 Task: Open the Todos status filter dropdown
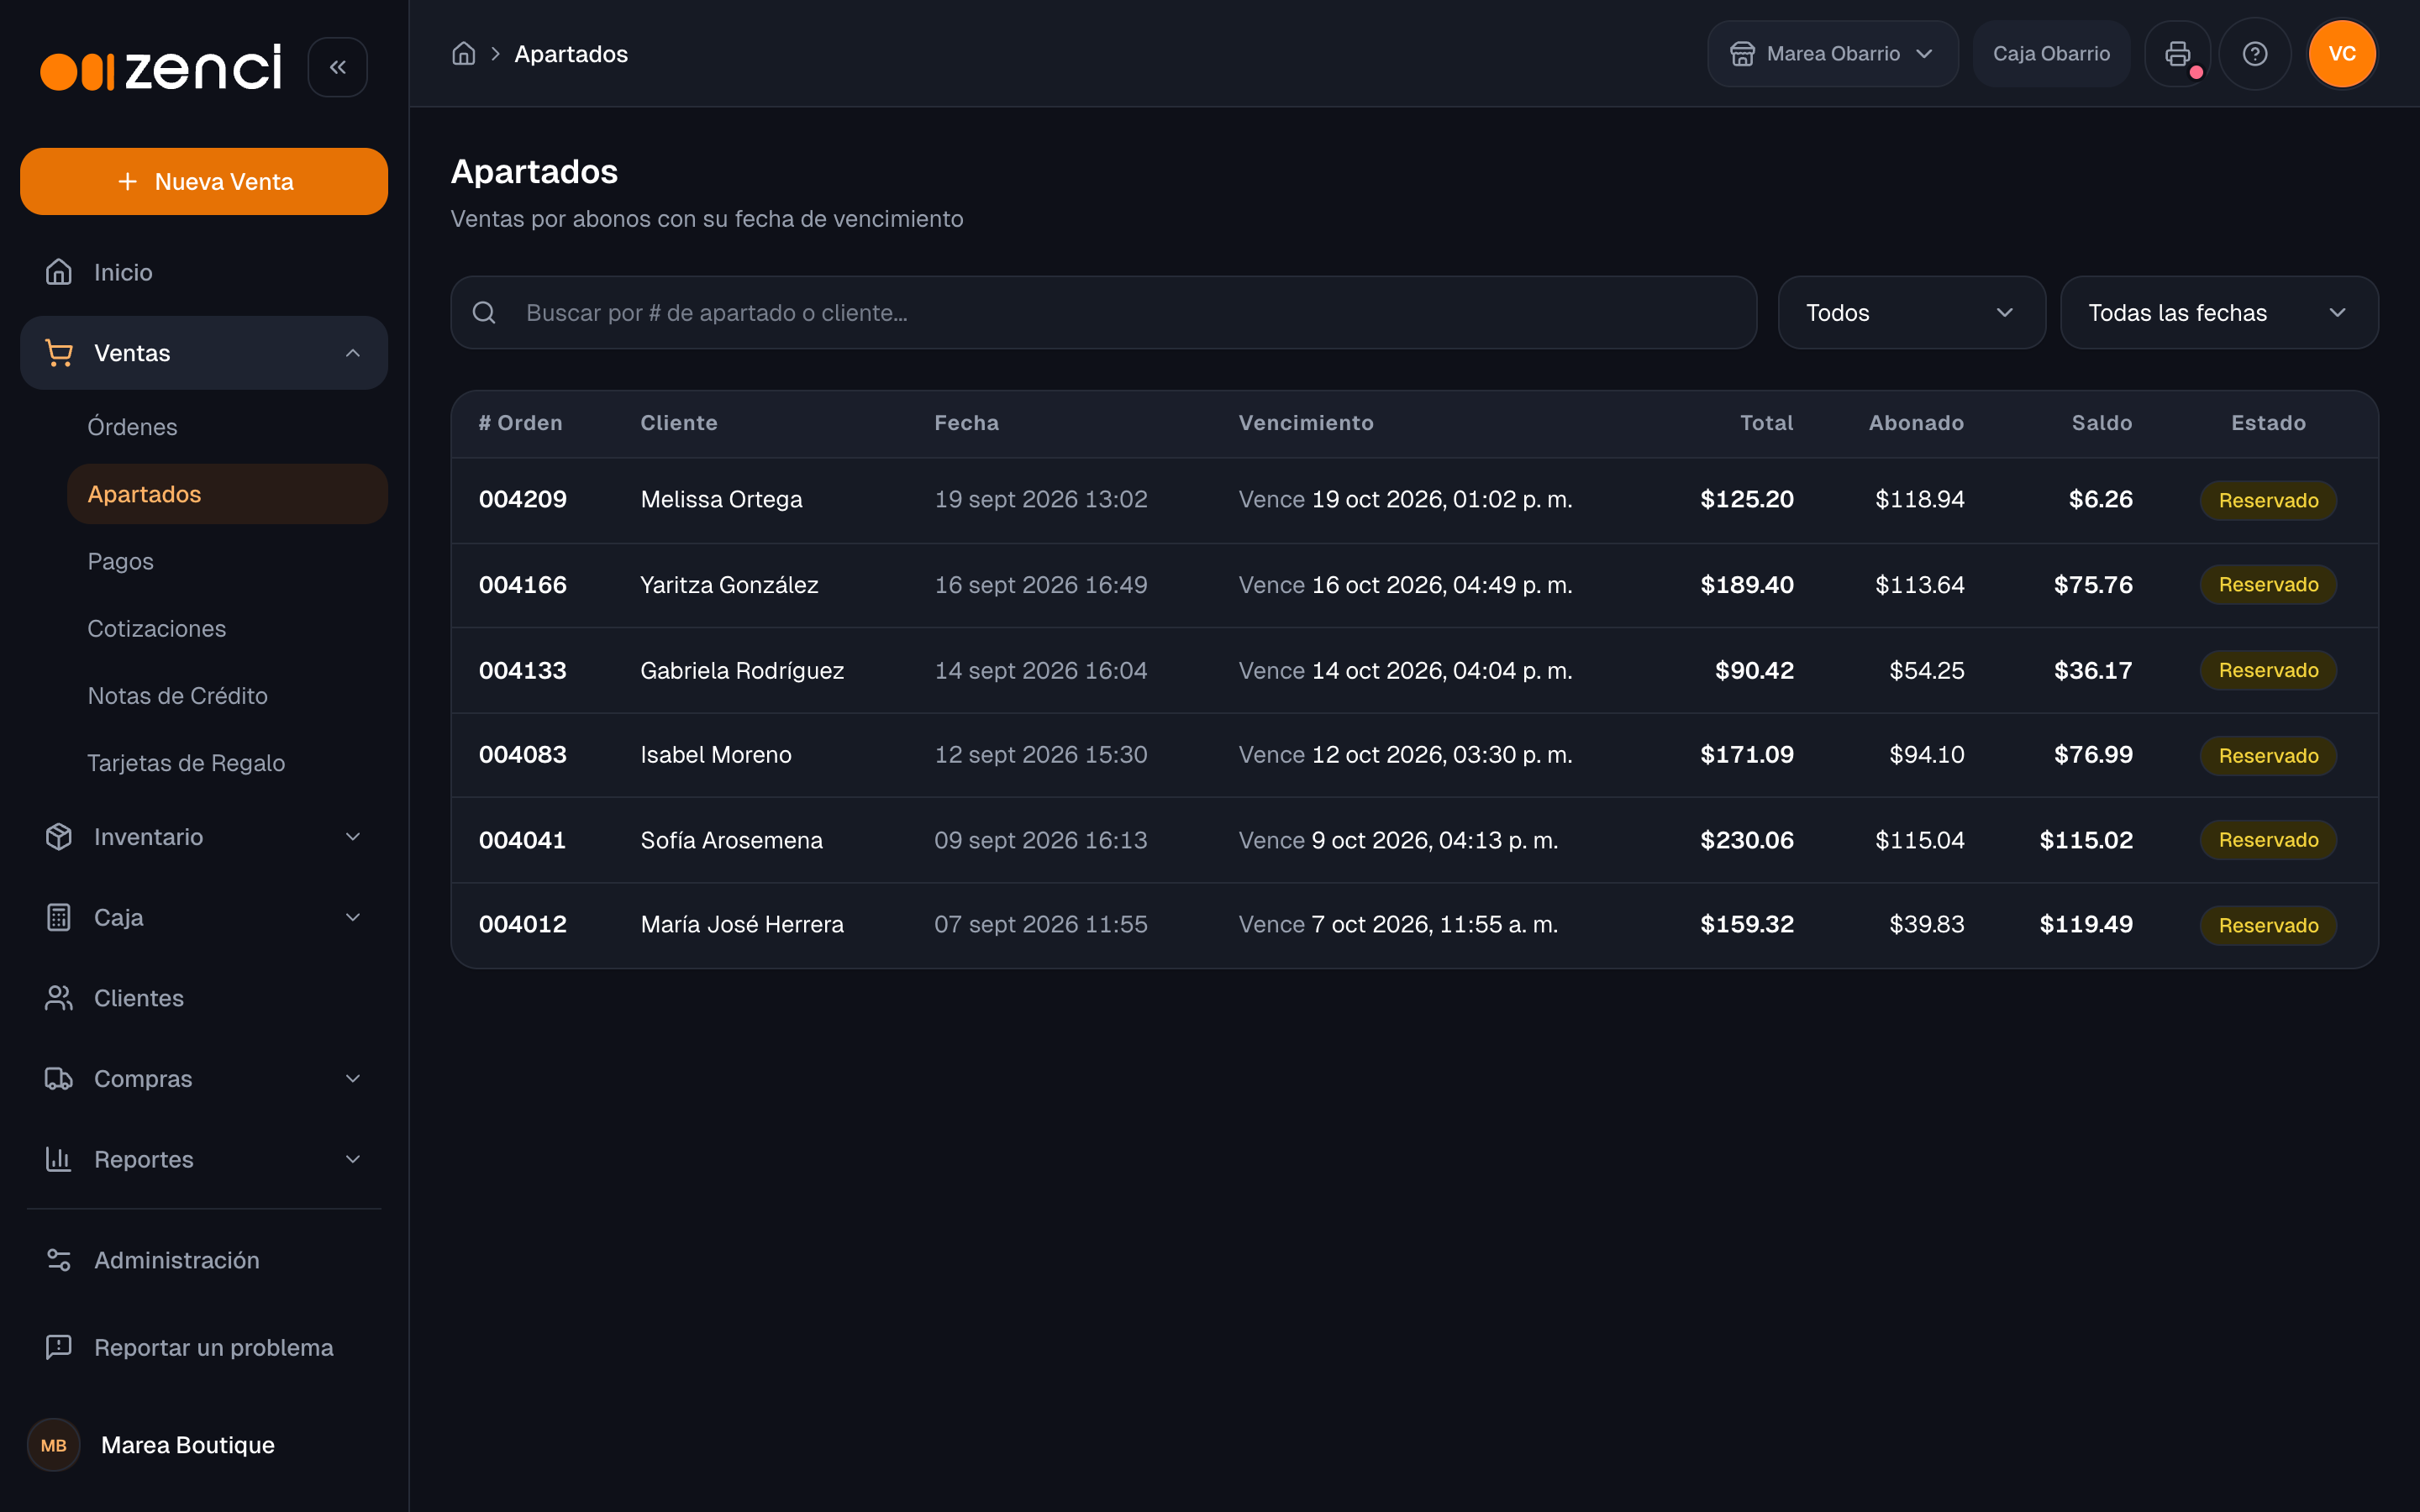pyautogui.click(x=1911, y=313)
